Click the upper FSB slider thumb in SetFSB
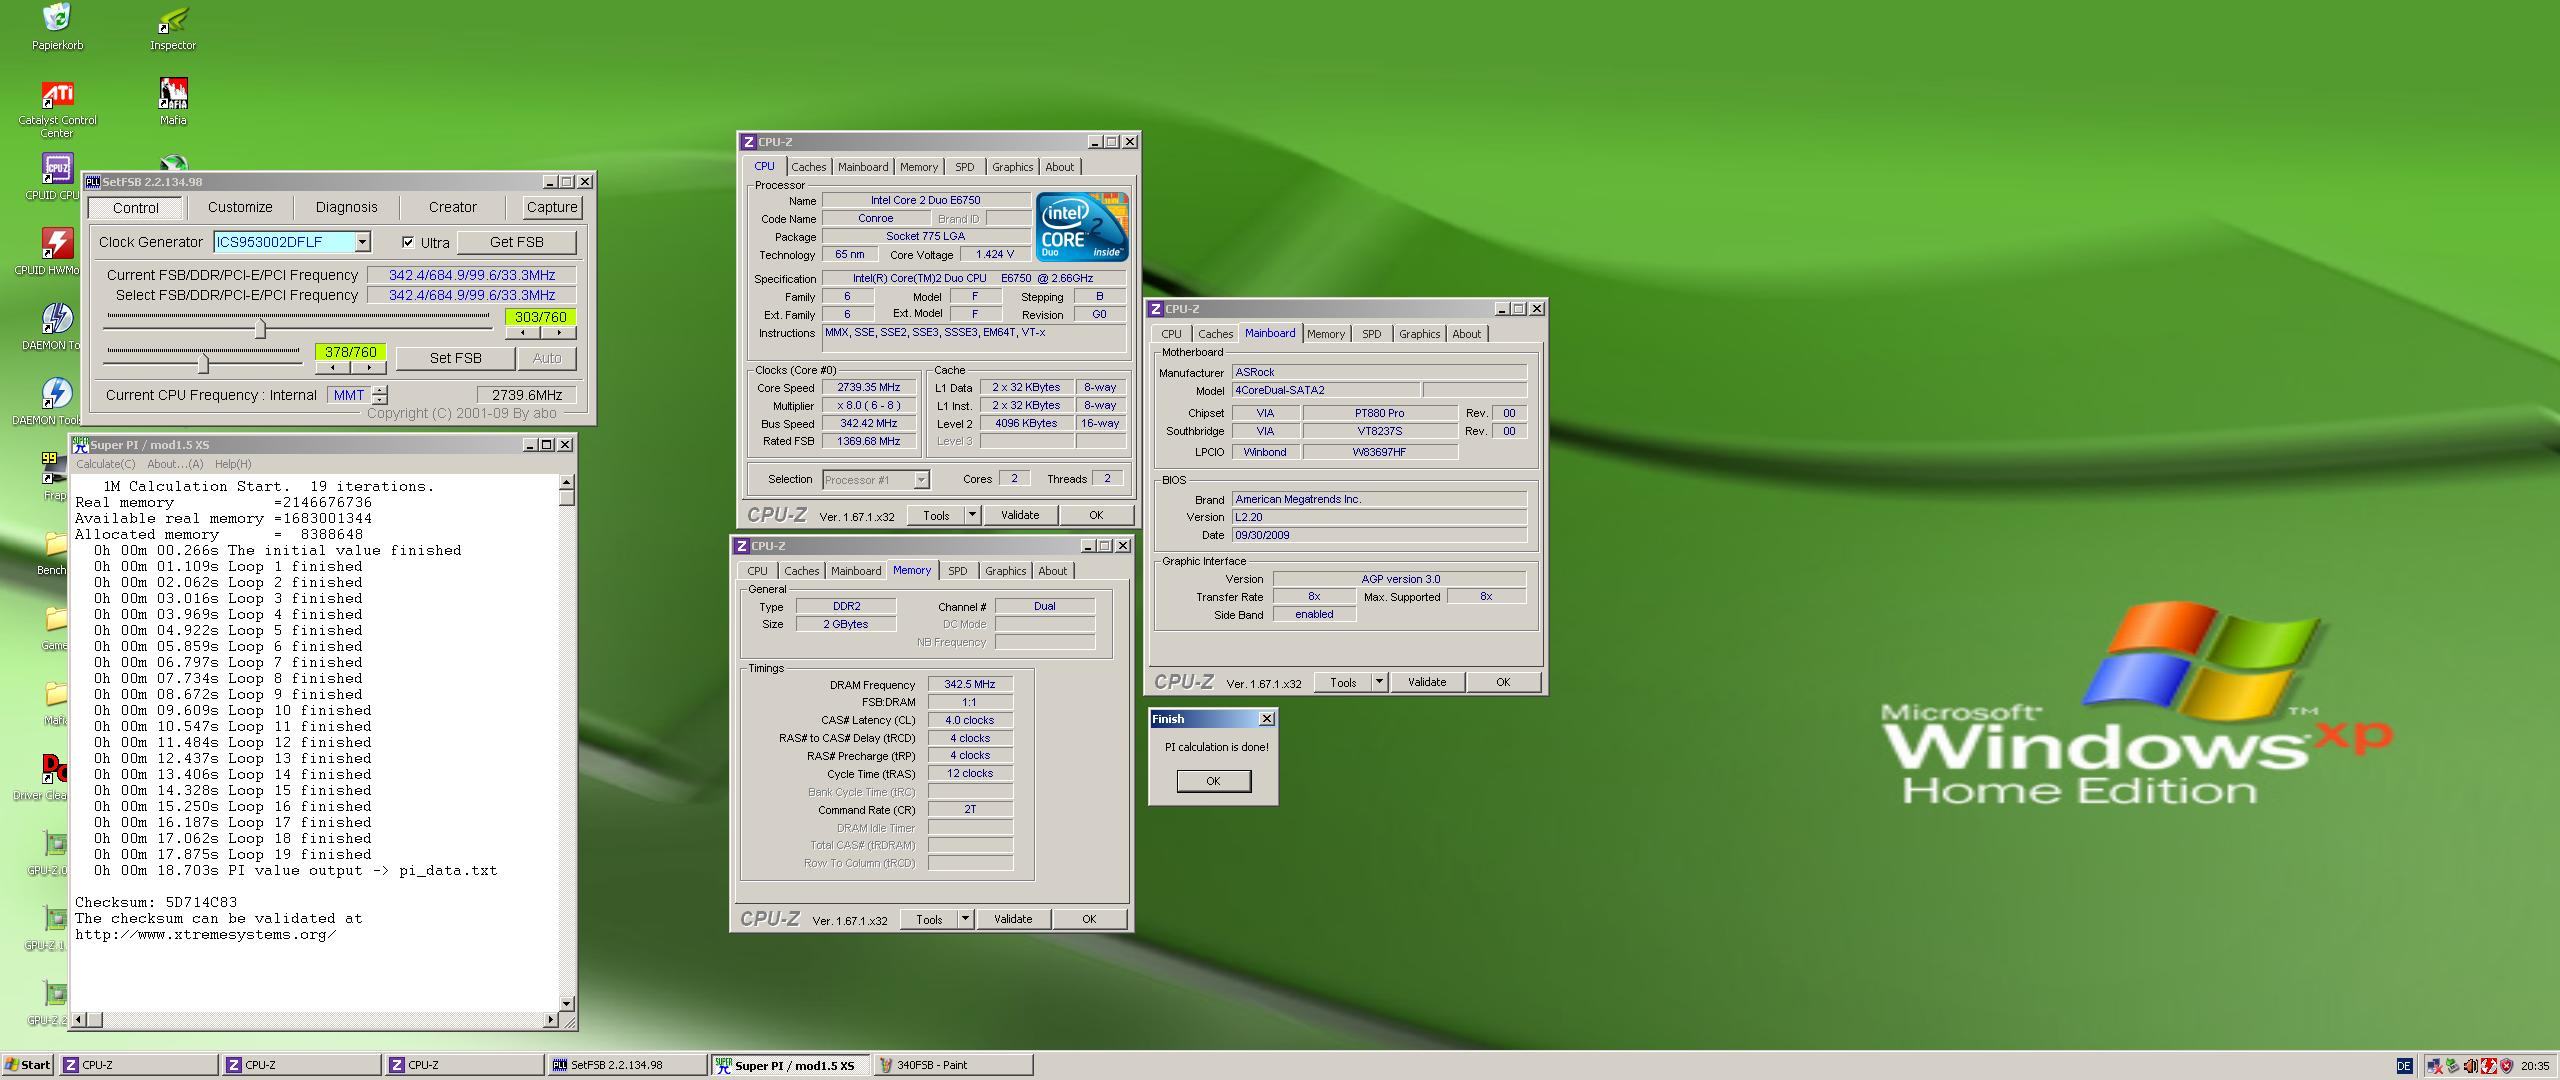Viewport: 2560px width, 1080px height. click(260, 328)
